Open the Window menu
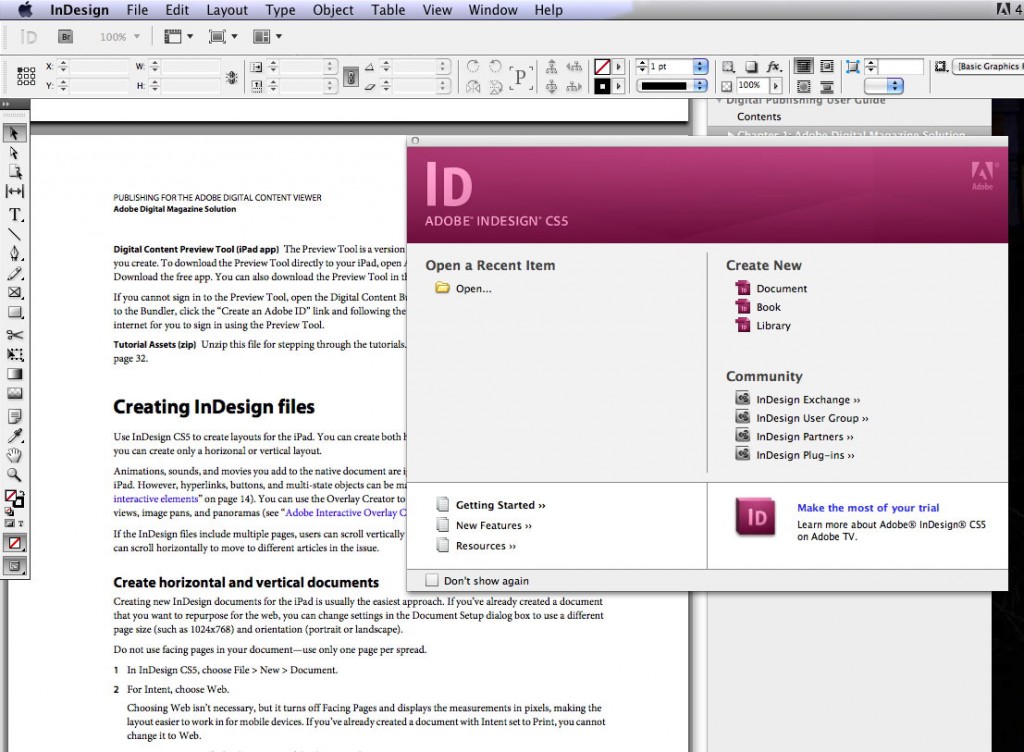1024x752 pixels. click(x=492, y=10)
